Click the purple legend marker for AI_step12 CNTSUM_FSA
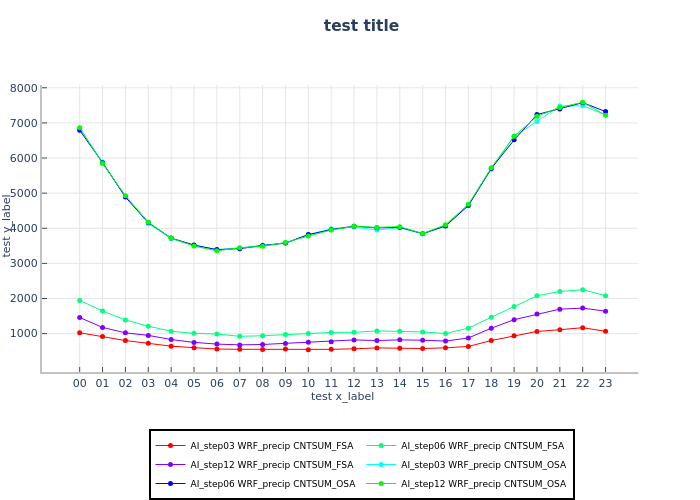The image size is (700, 500). (170, 464)
